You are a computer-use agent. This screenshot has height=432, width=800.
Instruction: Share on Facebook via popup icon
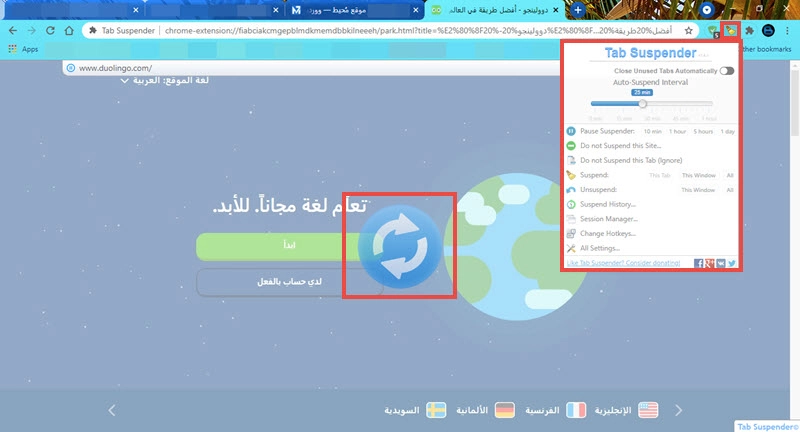coord(698,263)
